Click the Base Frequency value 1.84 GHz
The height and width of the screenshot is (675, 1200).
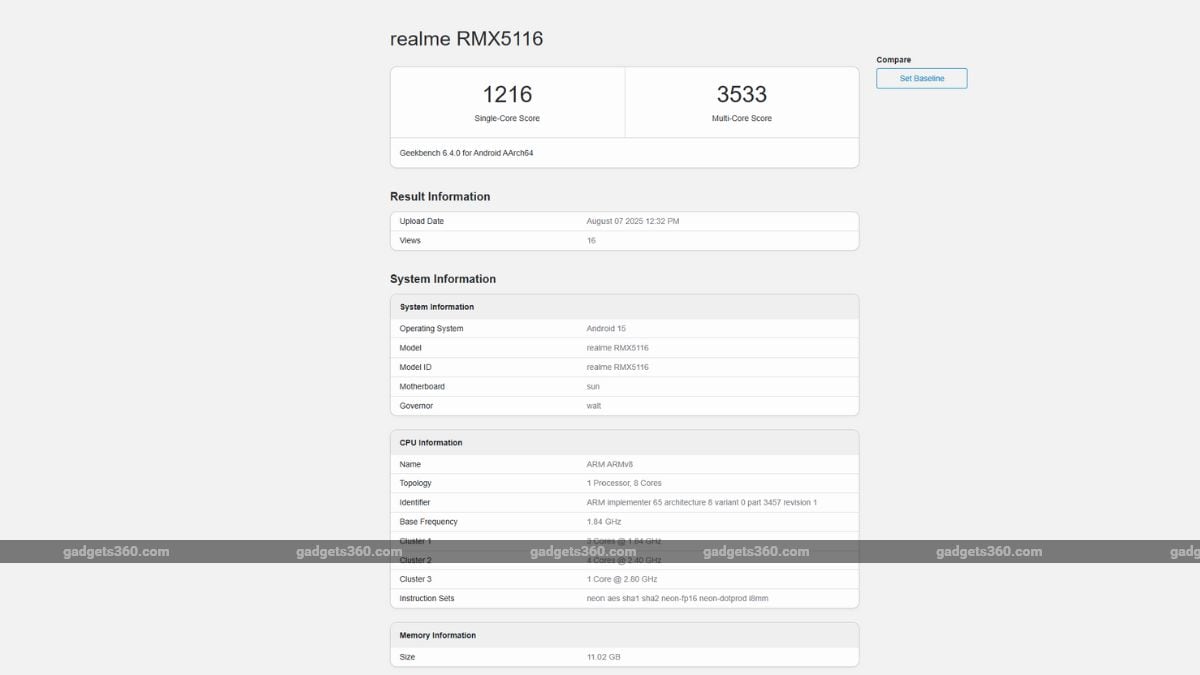(x=602, y=522)
